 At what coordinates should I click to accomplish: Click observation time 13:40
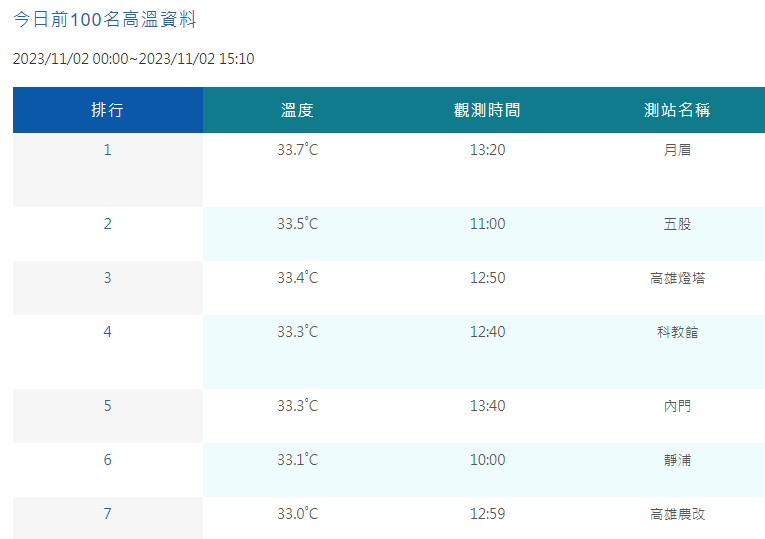tap(487, 406)
